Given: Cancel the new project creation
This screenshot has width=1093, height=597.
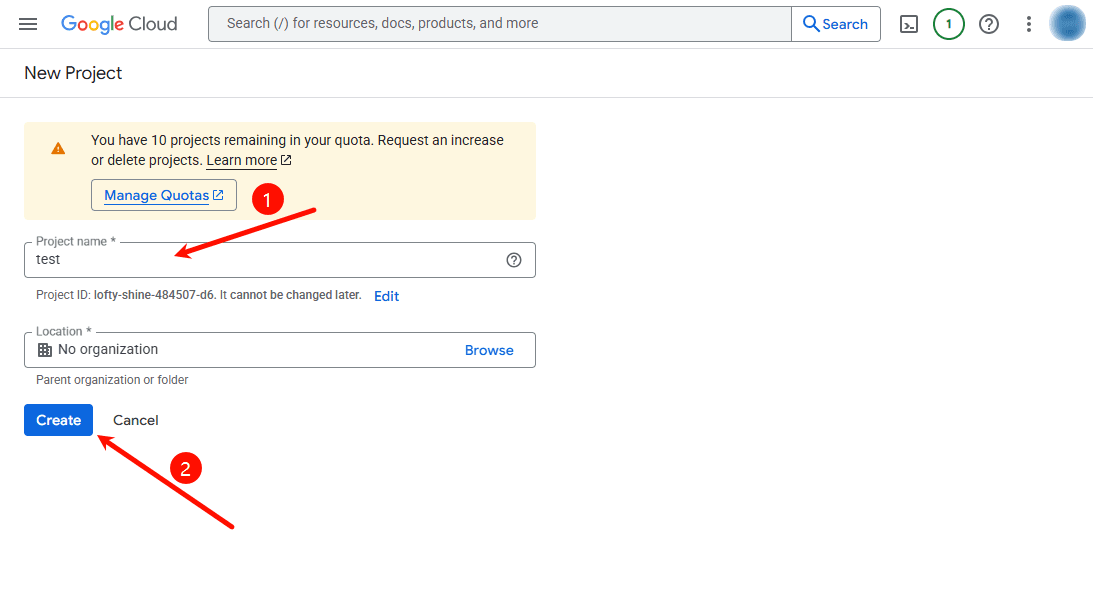Looking at the screenshot, I should tap(135, 419).
